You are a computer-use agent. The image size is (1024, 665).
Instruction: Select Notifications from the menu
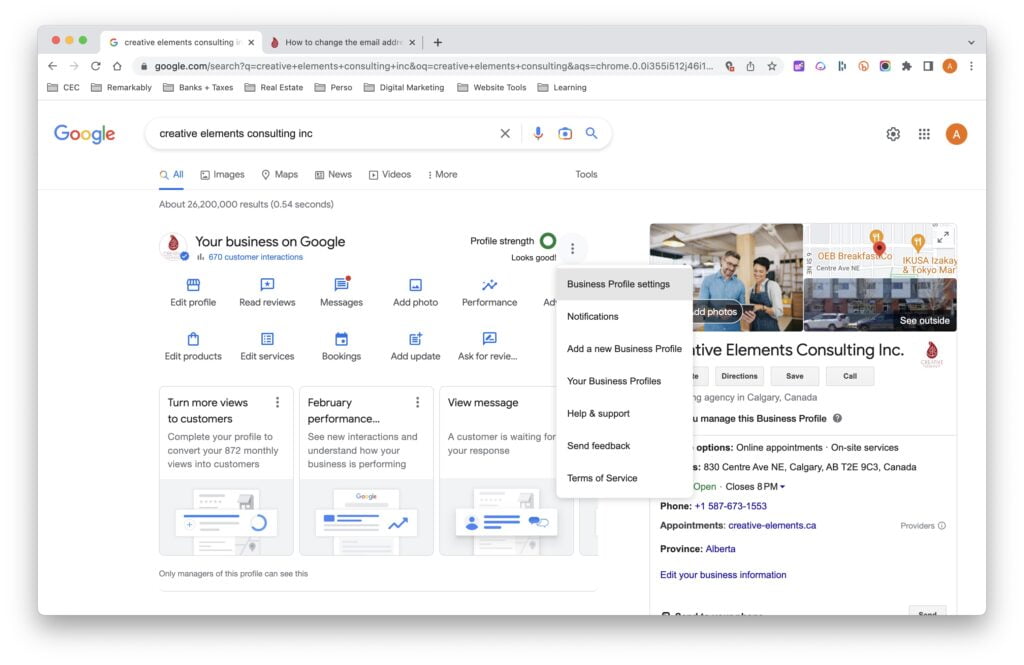click(x=624, y=316)
